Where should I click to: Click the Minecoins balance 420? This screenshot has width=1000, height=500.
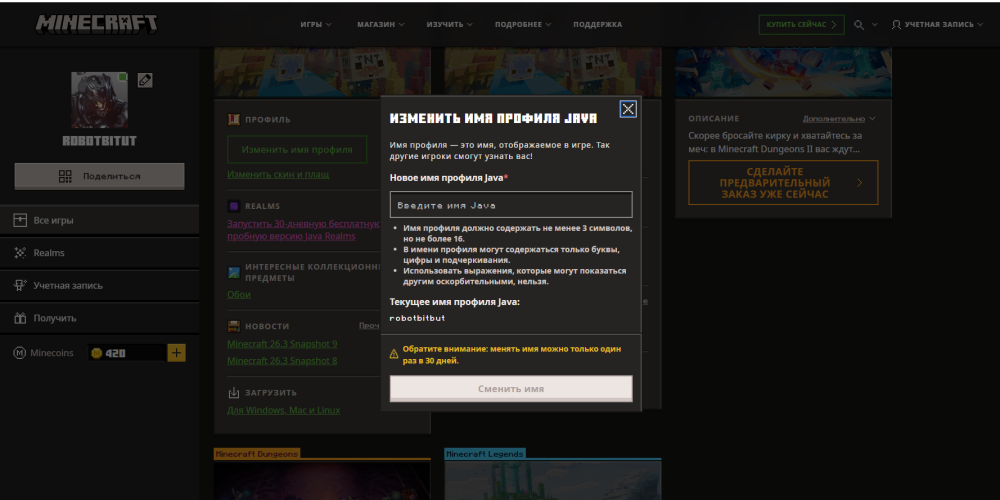click(x=115, y=353)
